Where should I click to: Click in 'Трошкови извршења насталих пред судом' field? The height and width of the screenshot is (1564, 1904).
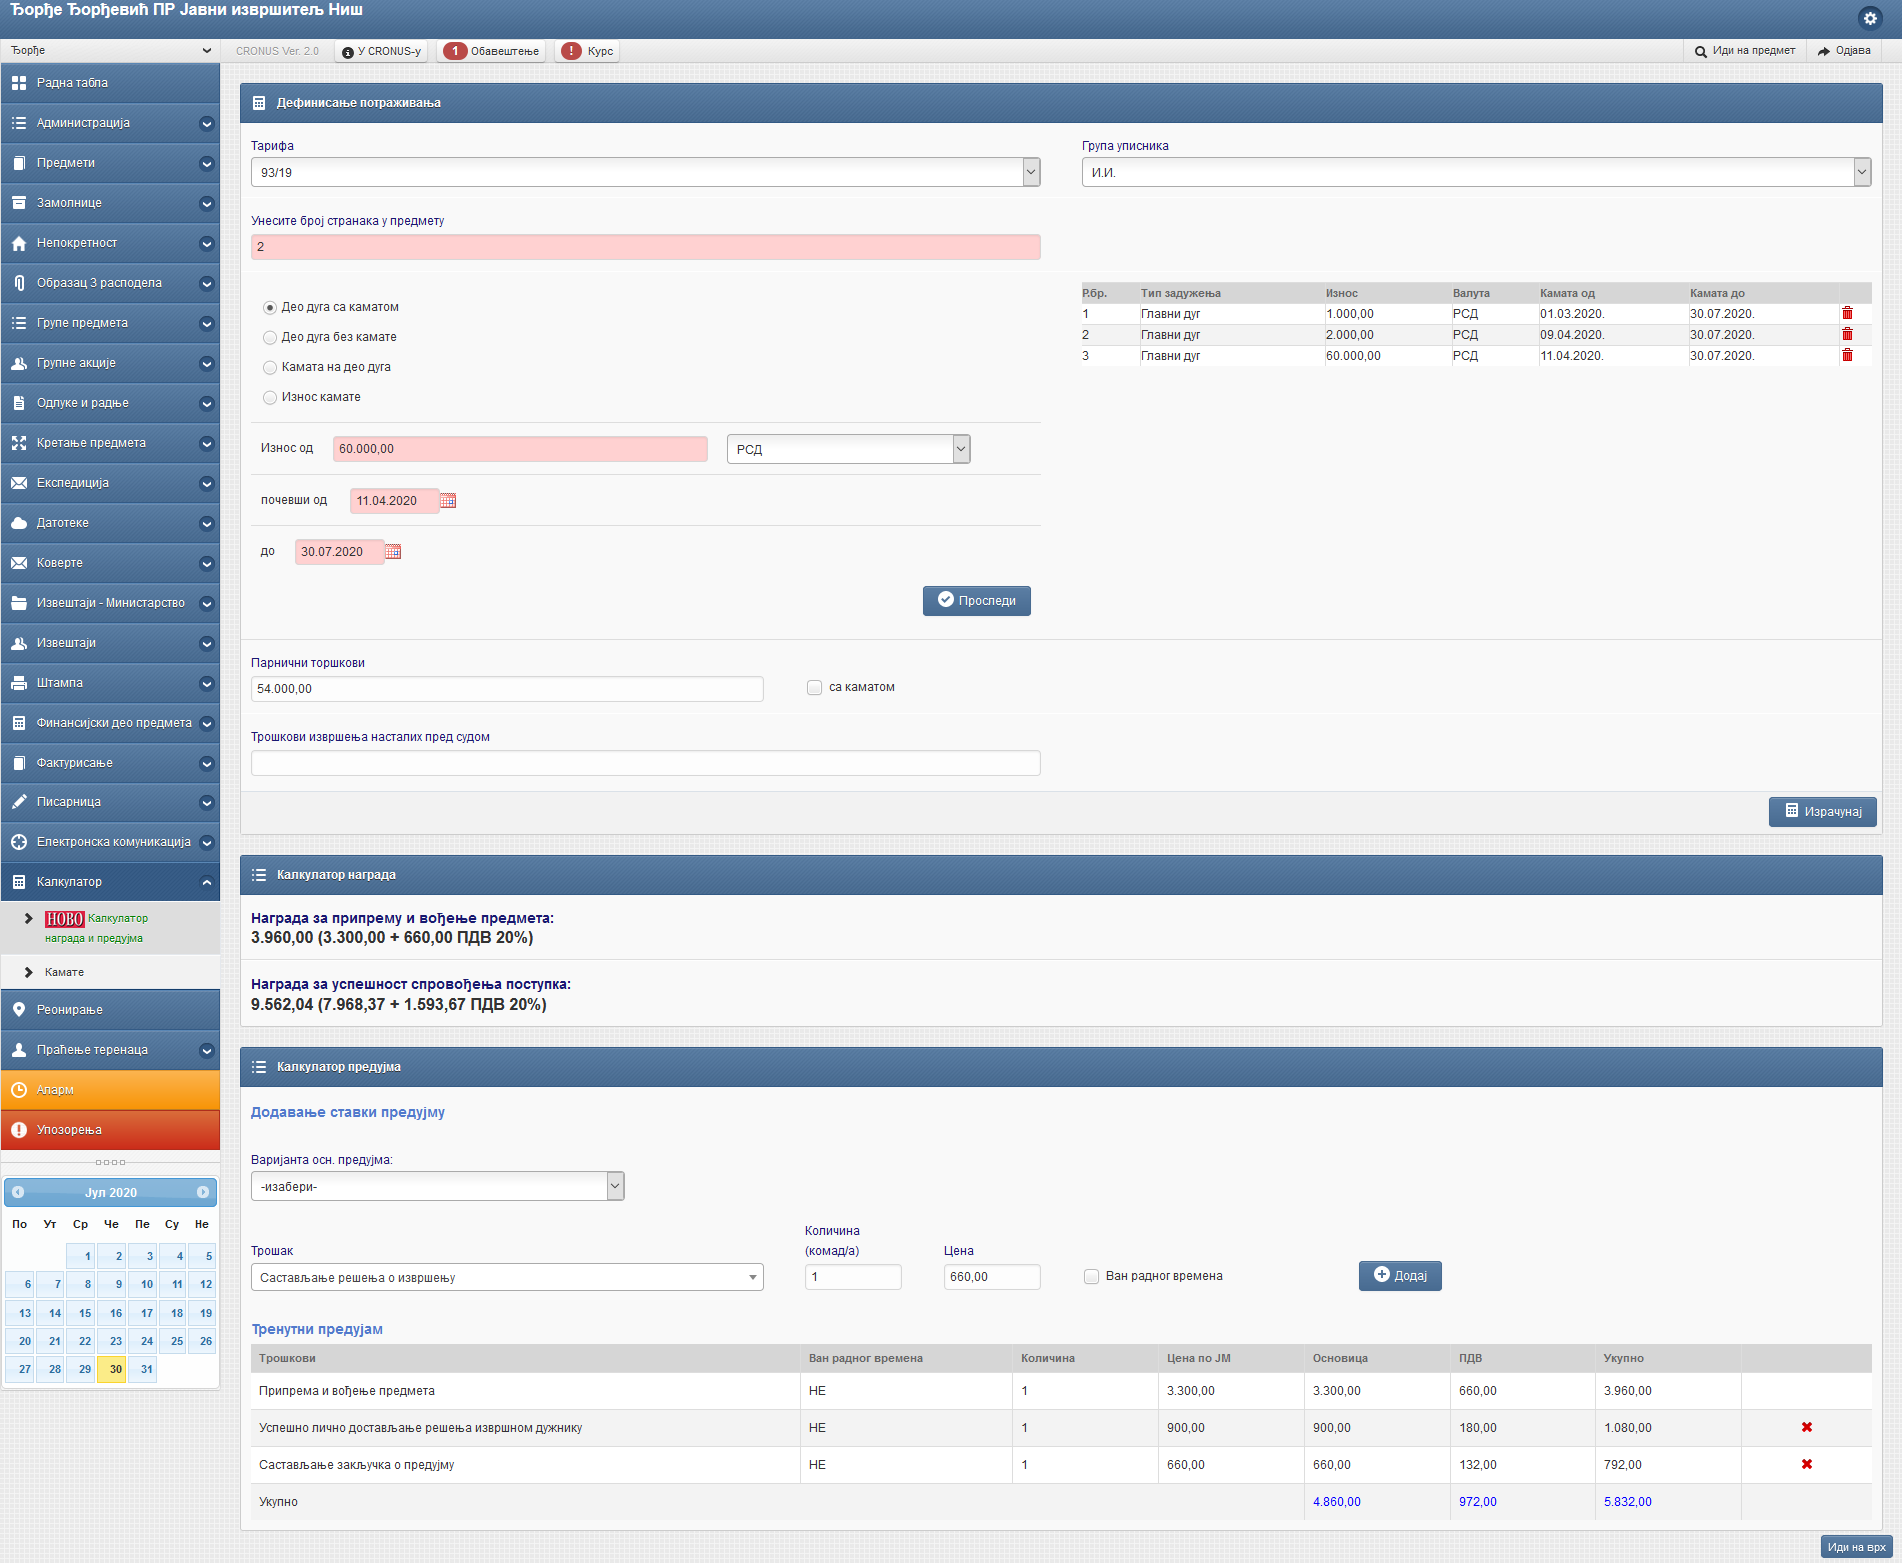tap(645, 764)
